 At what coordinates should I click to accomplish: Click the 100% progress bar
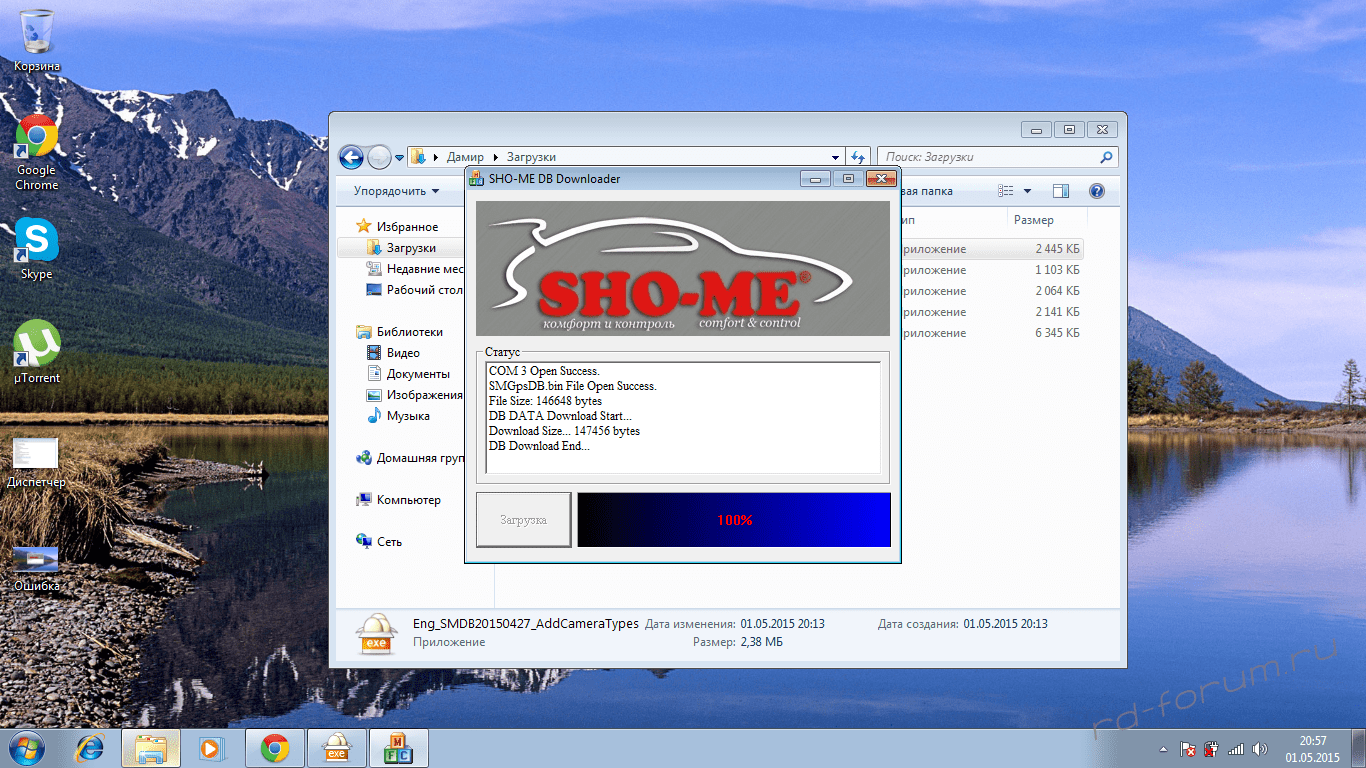[734, 520]
